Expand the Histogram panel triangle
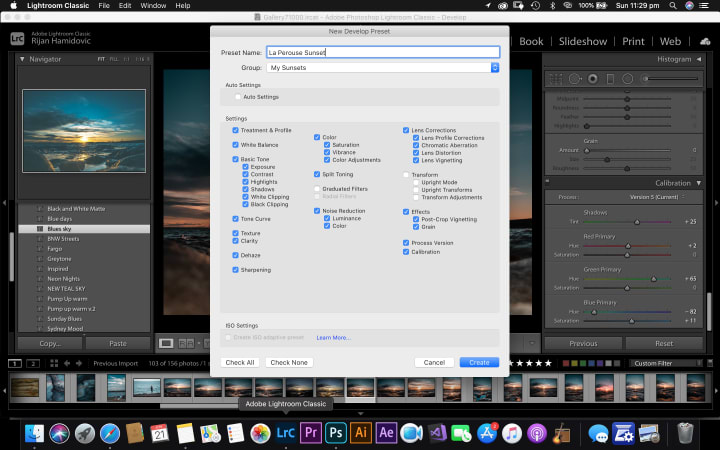The height and width of the screenshot is (450, 720). (x=699, y=59)
